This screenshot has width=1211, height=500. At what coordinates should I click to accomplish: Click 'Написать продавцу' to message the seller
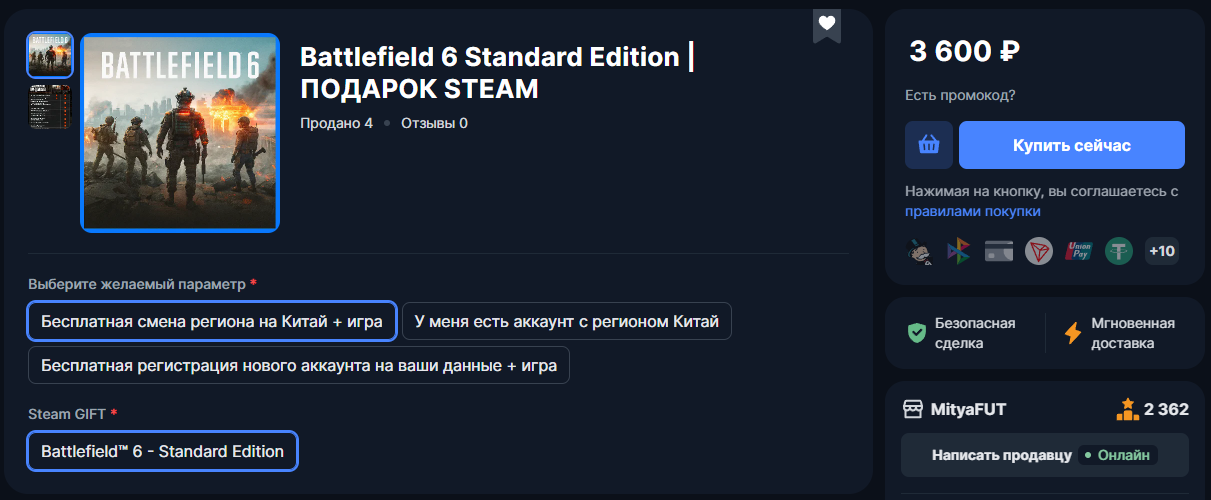coord(1001,455)
